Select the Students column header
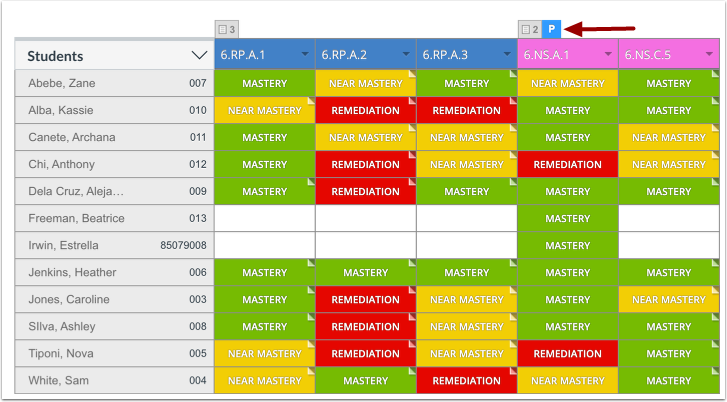This screenshot has width=727, height=402. 115,55
